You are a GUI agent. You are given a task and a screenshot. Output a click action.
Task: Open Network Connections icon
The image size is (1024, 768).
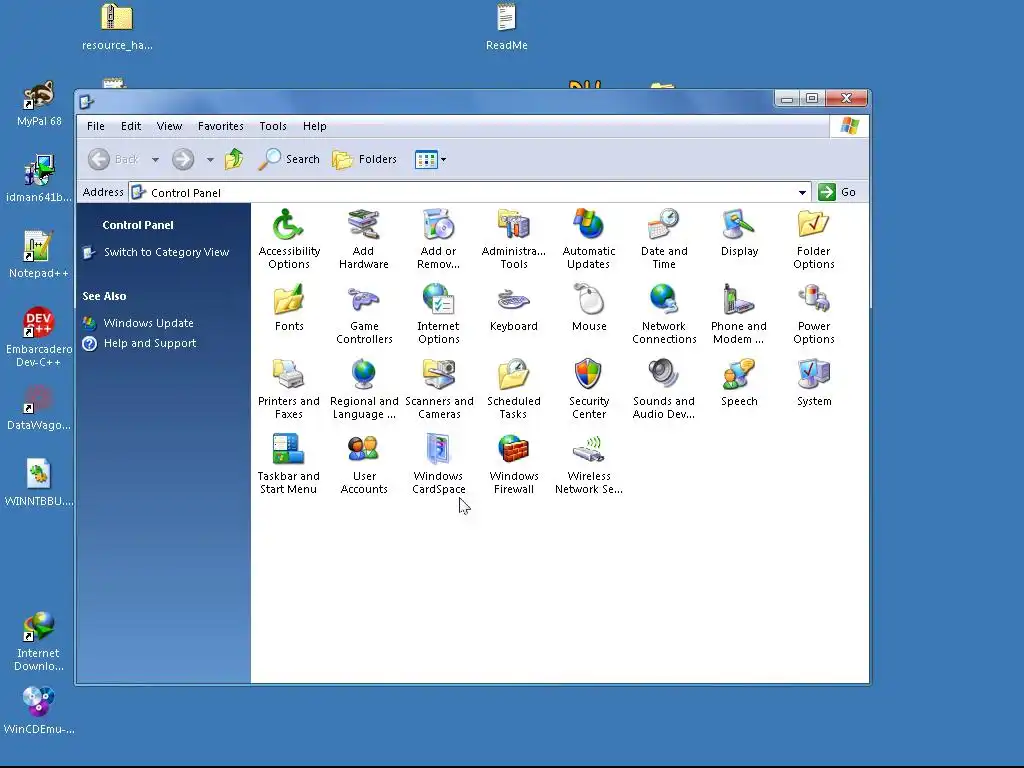point(664,314)
